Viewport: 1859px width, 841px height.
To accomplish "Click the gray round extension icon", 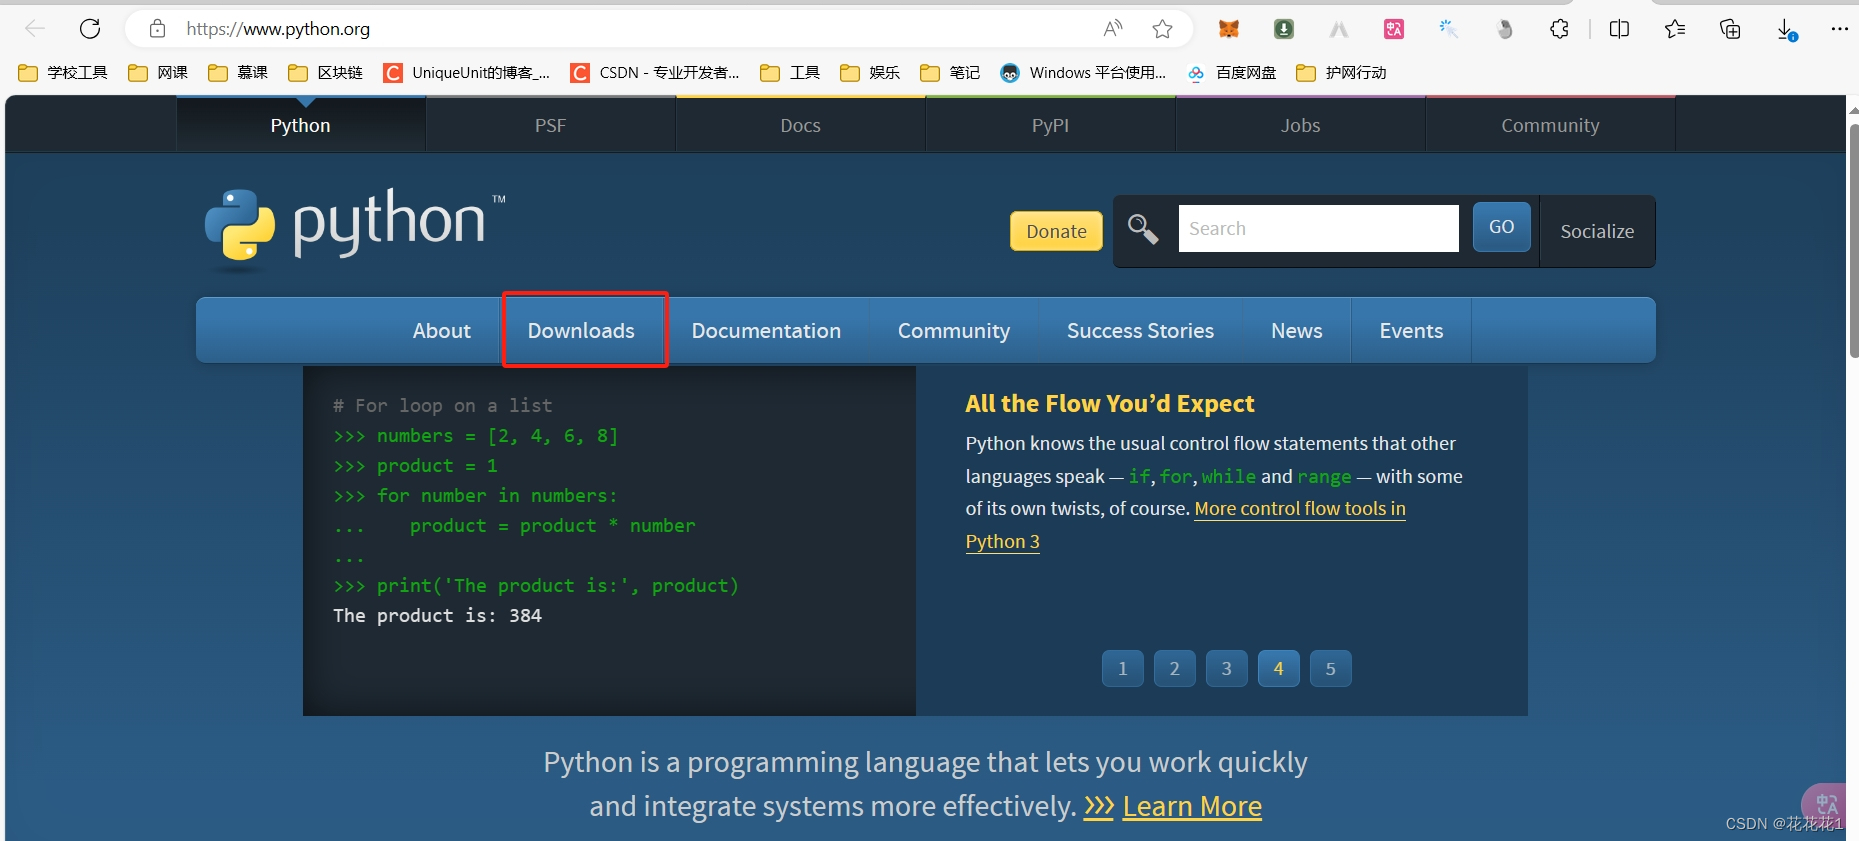I will pos(1504,29).
